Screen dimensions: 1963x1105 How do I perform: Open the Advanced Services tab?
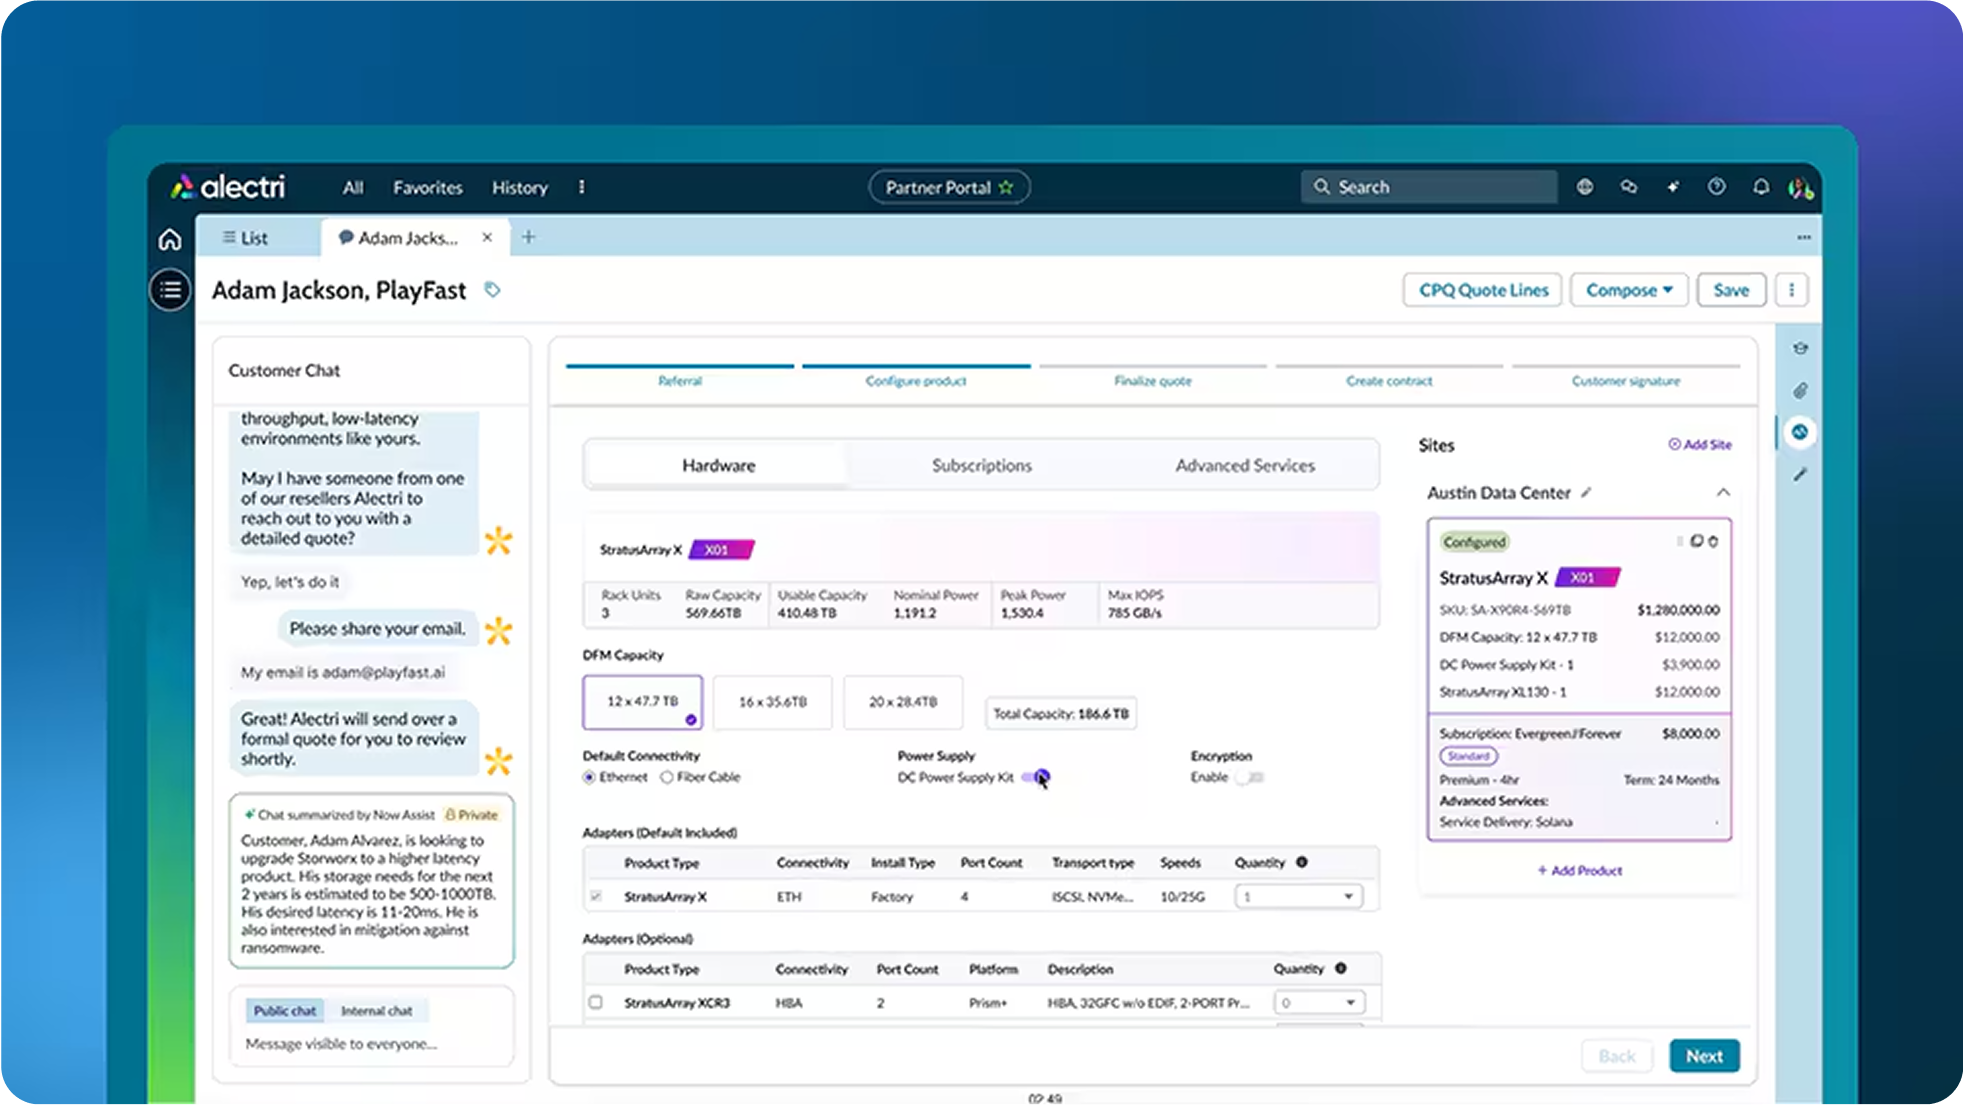click(1245, 465)
